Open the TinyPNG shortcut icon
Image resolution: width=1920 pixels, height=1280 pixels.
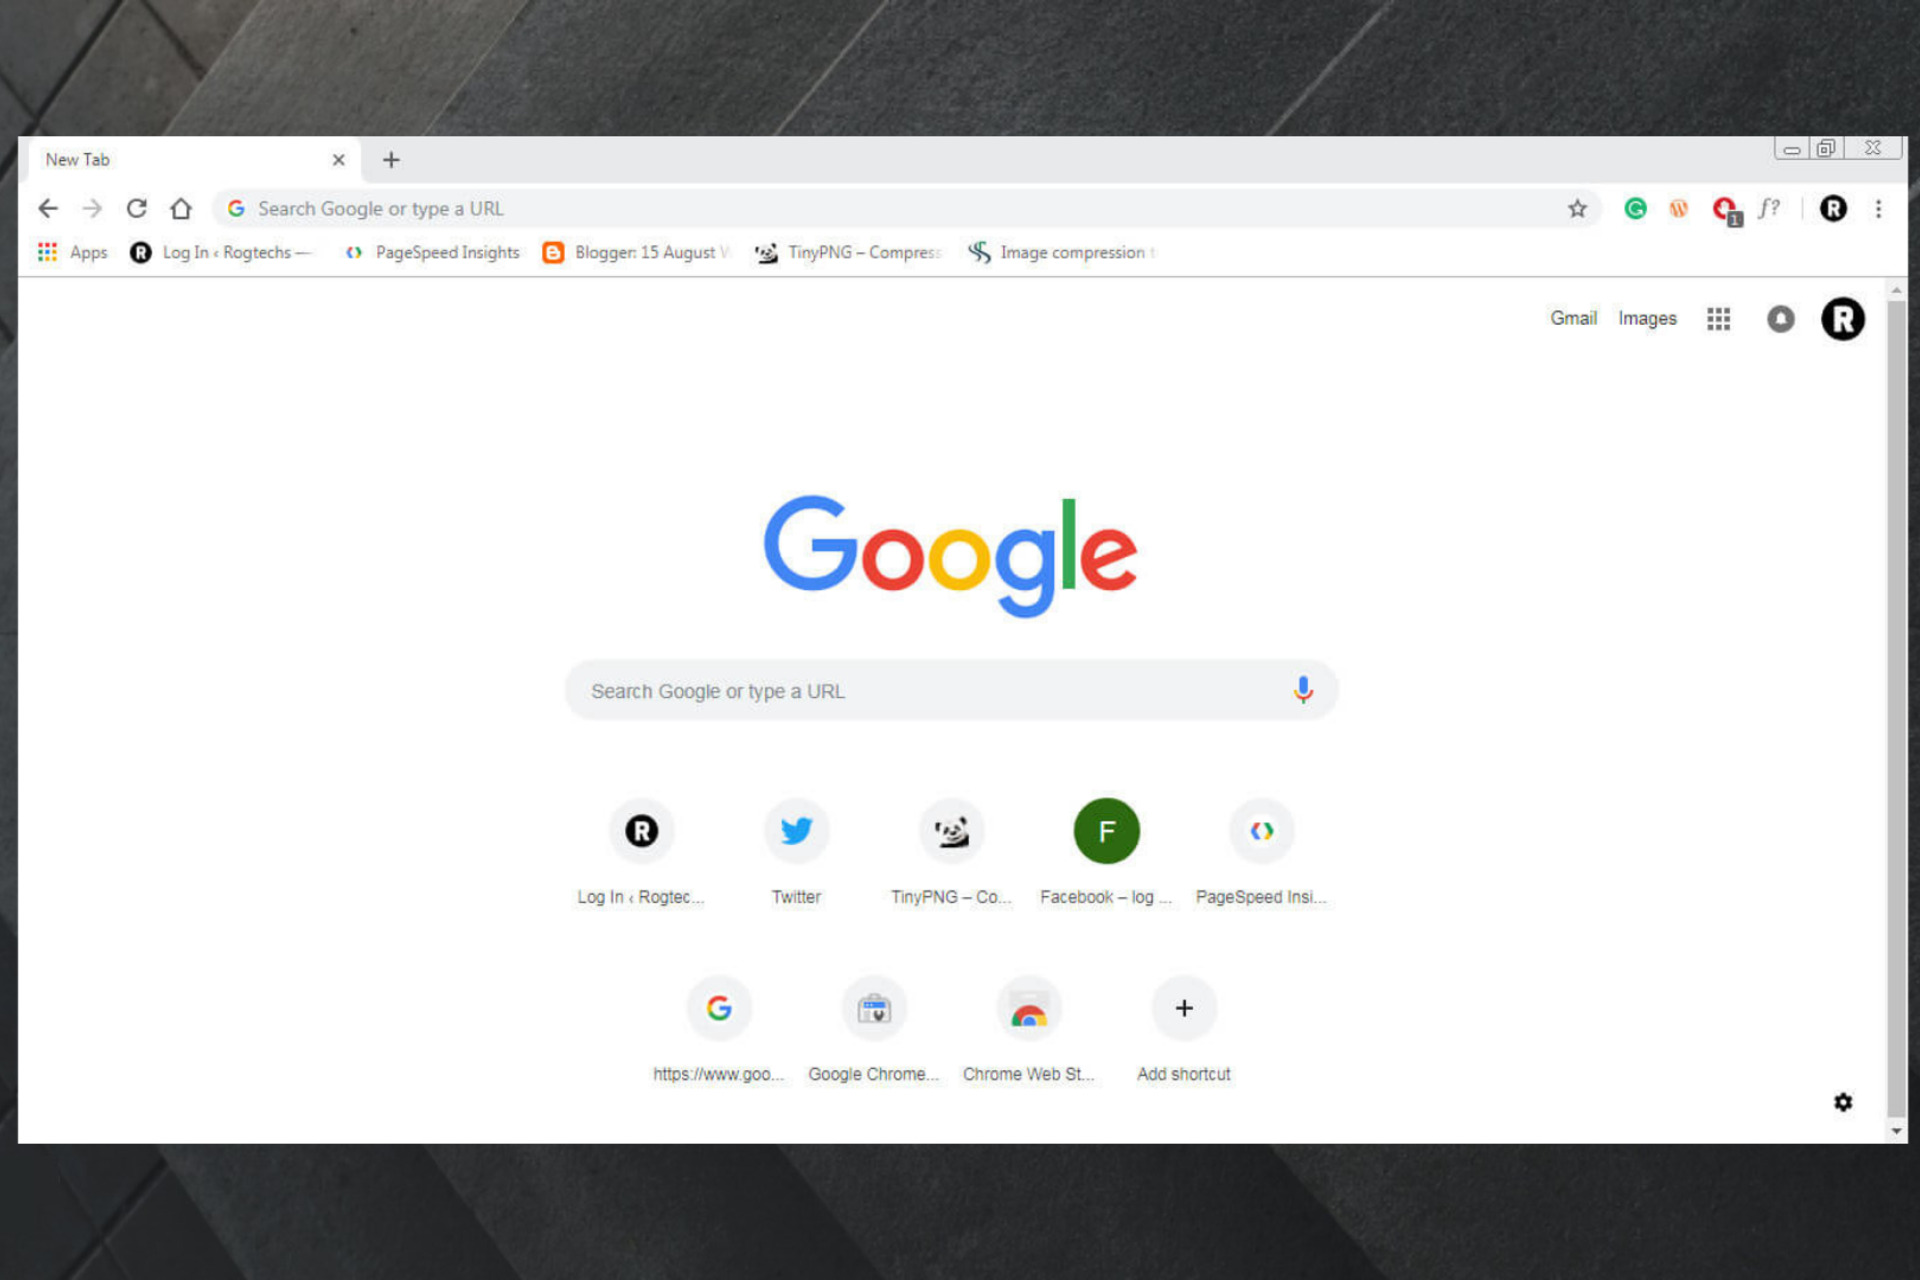click(x=950, y=830)
